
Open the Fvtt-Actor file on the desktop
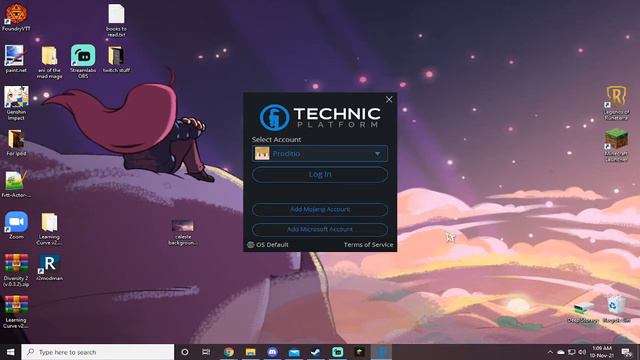(16, 184)
